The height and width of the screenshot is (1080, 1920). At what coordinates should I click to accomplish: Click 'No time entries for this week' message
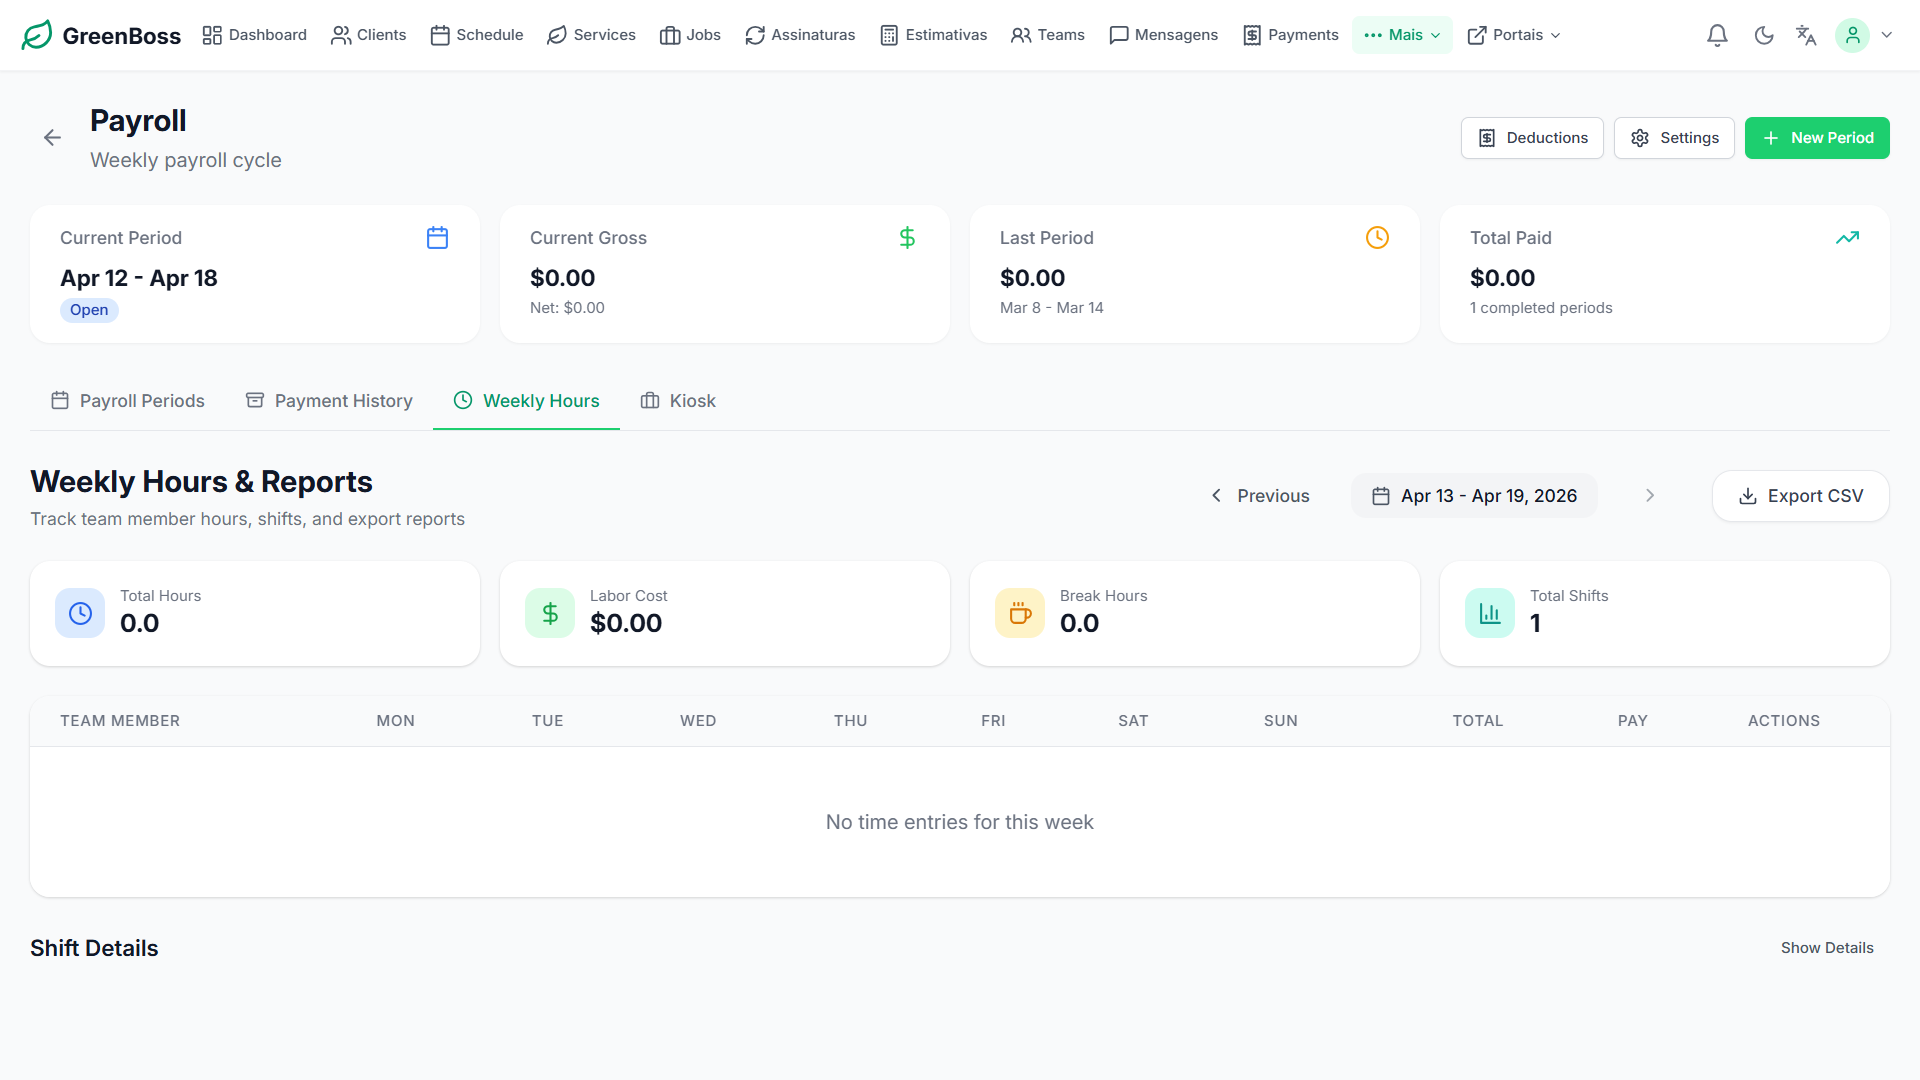click(x=960, y=822)
